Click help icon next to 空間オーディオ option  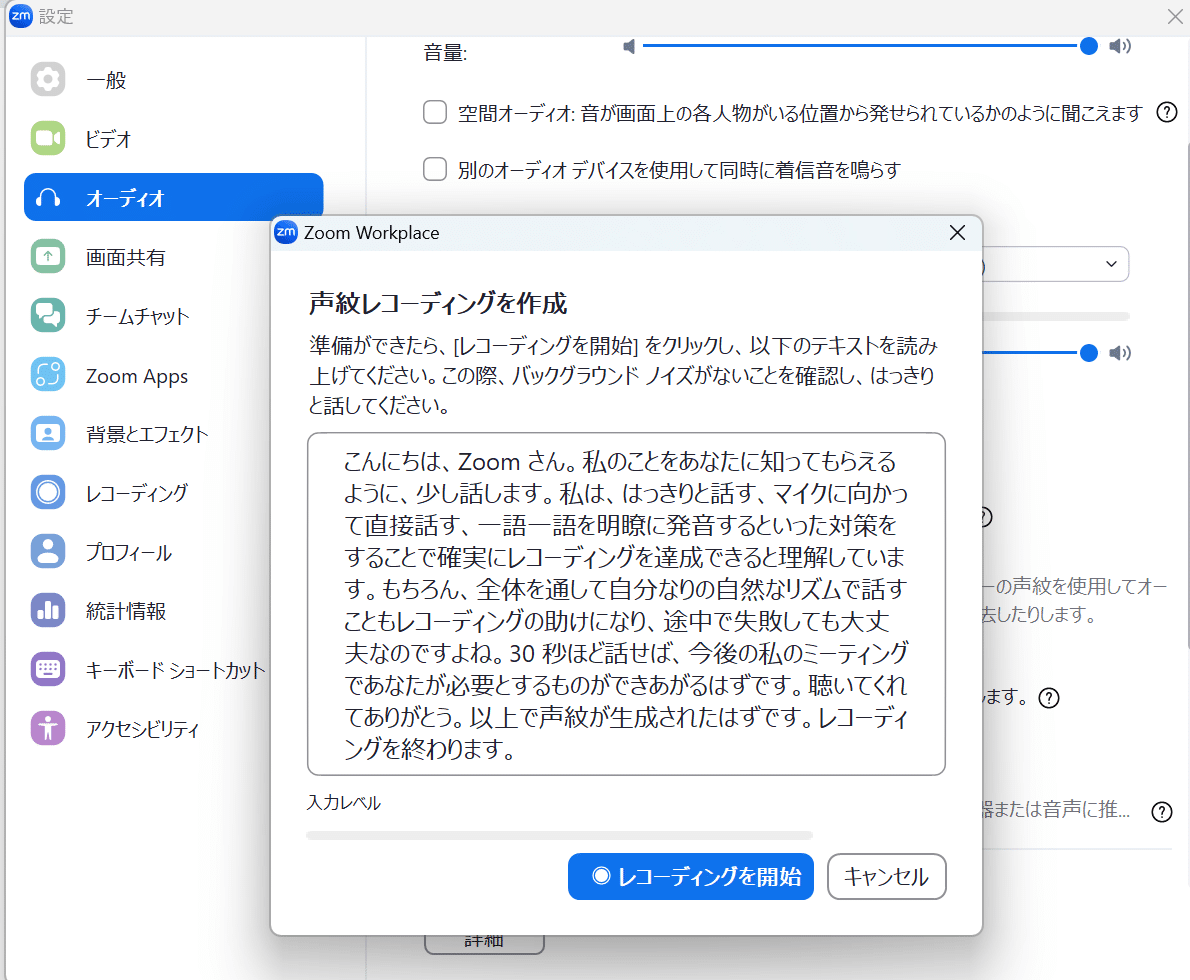point(1166,112)
